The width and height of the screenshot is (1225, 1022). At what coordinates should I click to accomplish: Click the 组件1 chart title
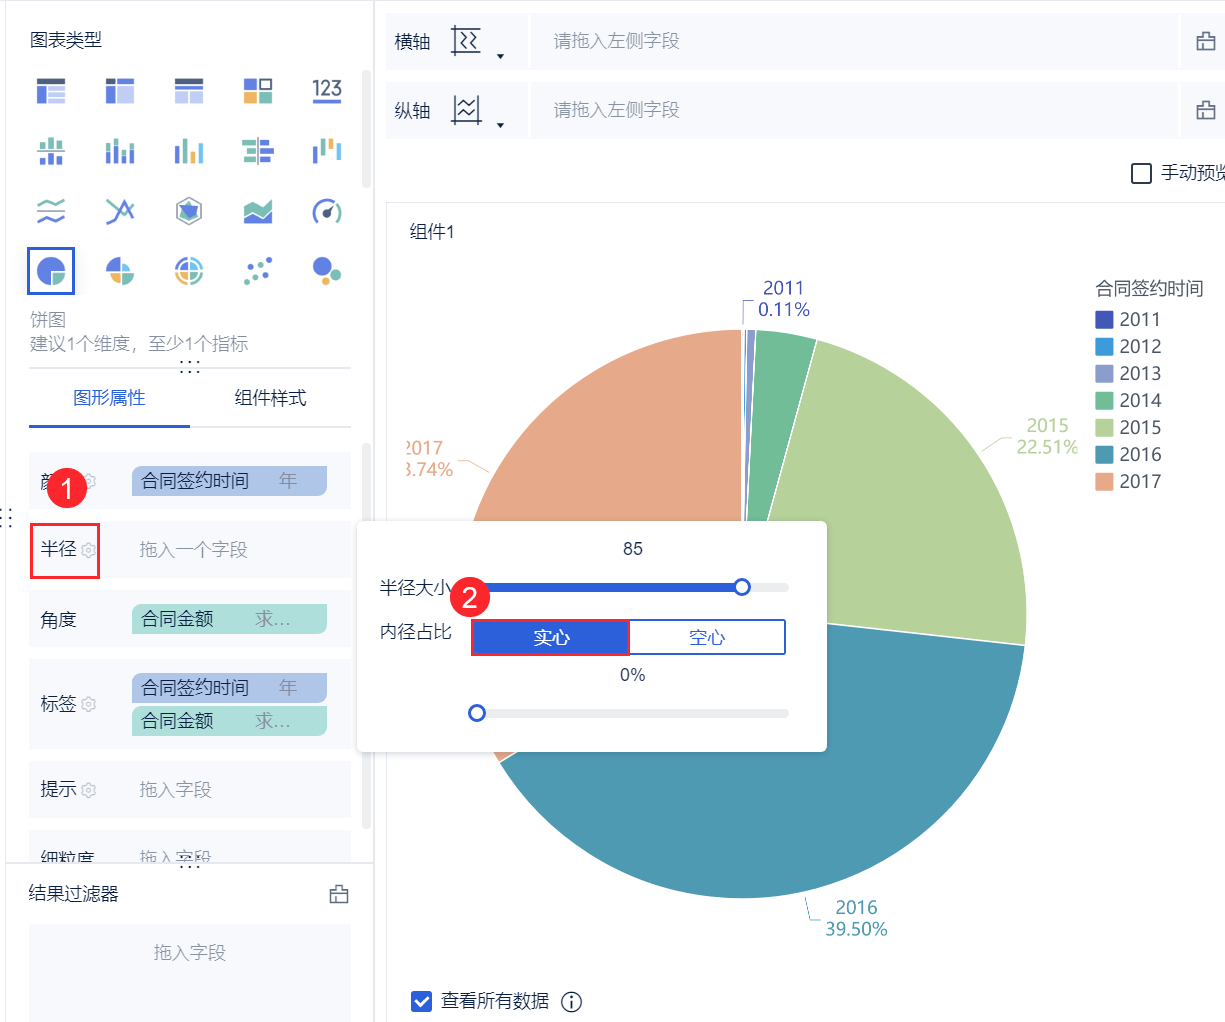coord(432,232)
